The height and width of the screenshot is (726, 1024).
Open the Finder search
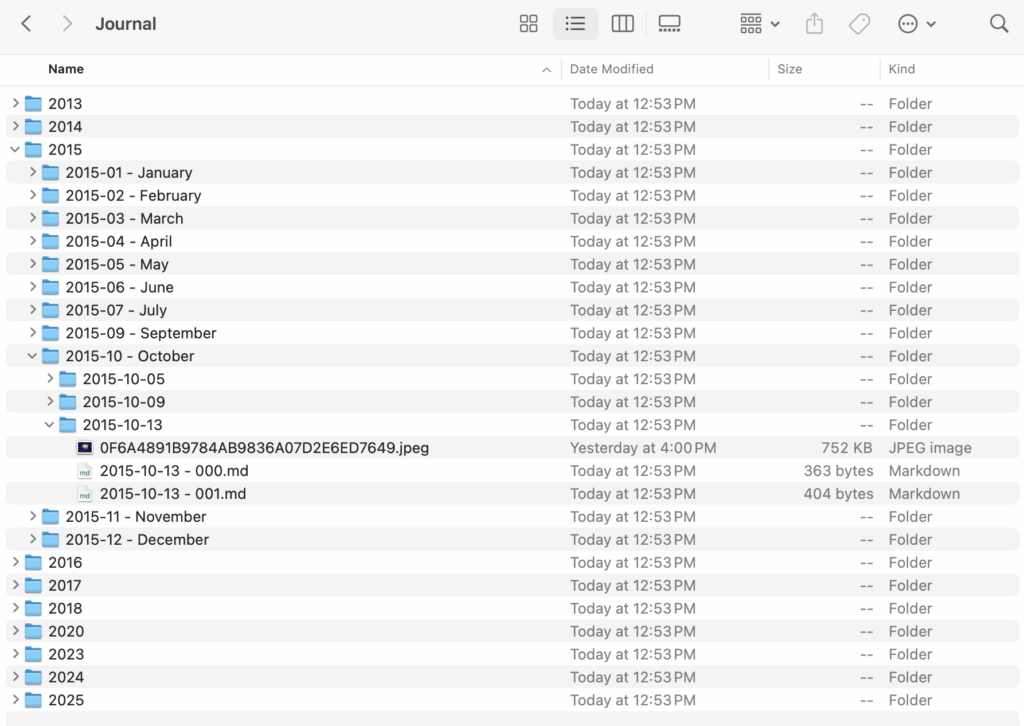pos(998,24)
